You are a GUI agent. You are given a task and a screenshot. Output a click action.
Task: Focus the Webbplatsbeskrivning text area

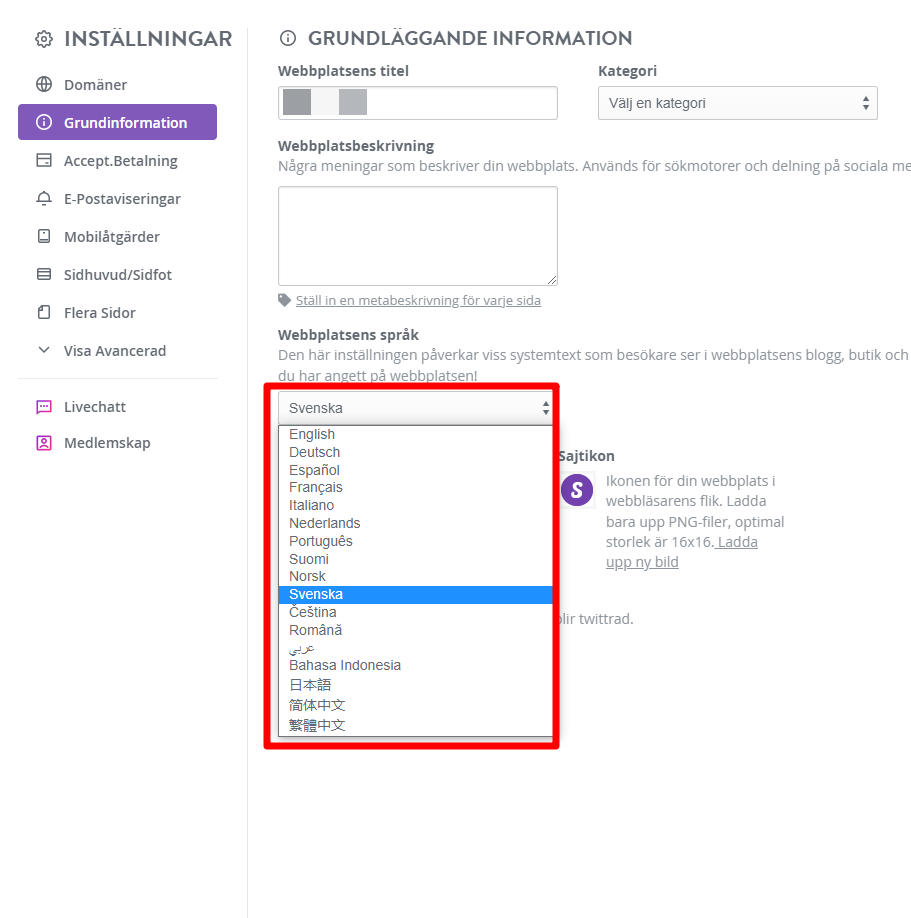click(418, 236)
